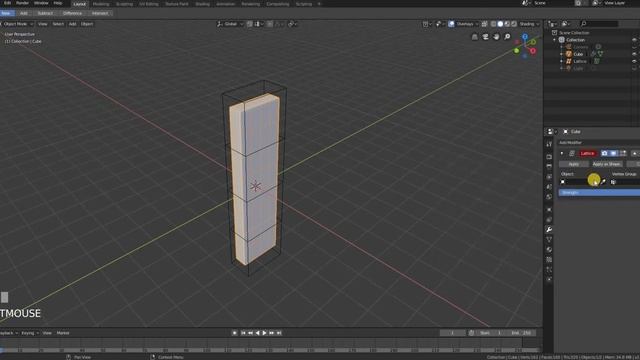Image resolution: width=640 pixels, height=360 pixels.
Task: Open properties editor type dropdown
Action: tap(552, 131)
